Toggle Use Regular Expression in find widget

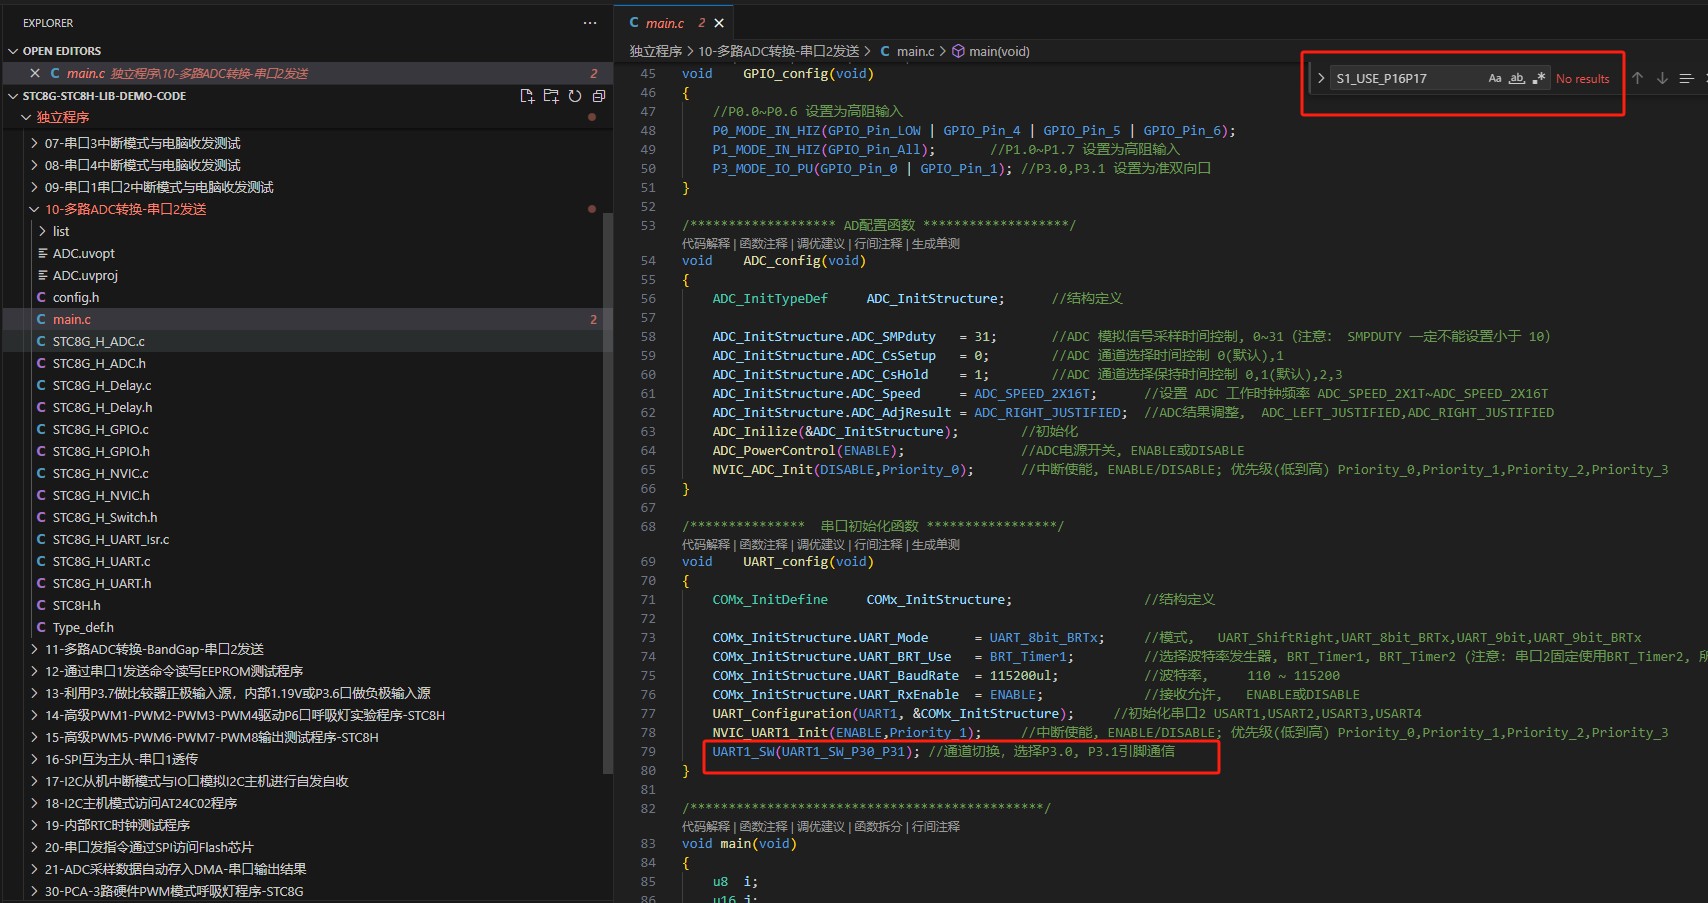tap(1539, 78)
